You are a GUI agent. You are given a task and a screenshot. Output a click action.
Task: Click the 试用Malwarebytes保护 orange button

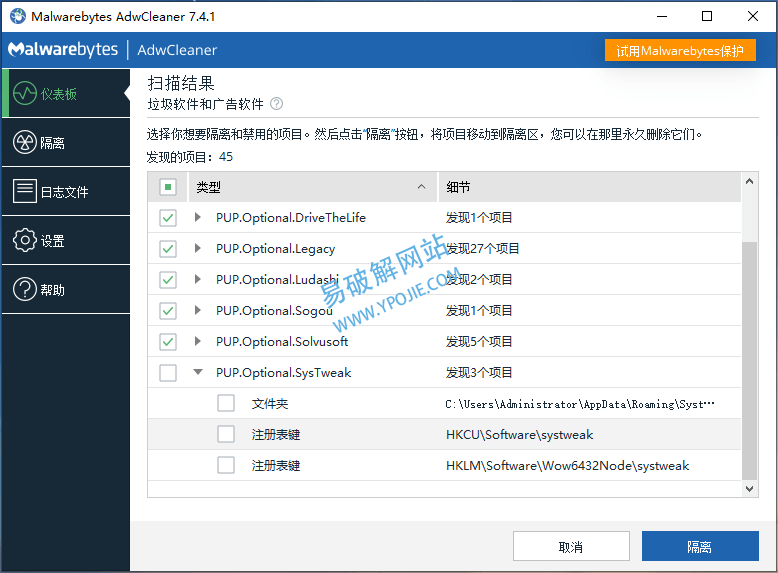pyautogui.click(x=680, y=50)
